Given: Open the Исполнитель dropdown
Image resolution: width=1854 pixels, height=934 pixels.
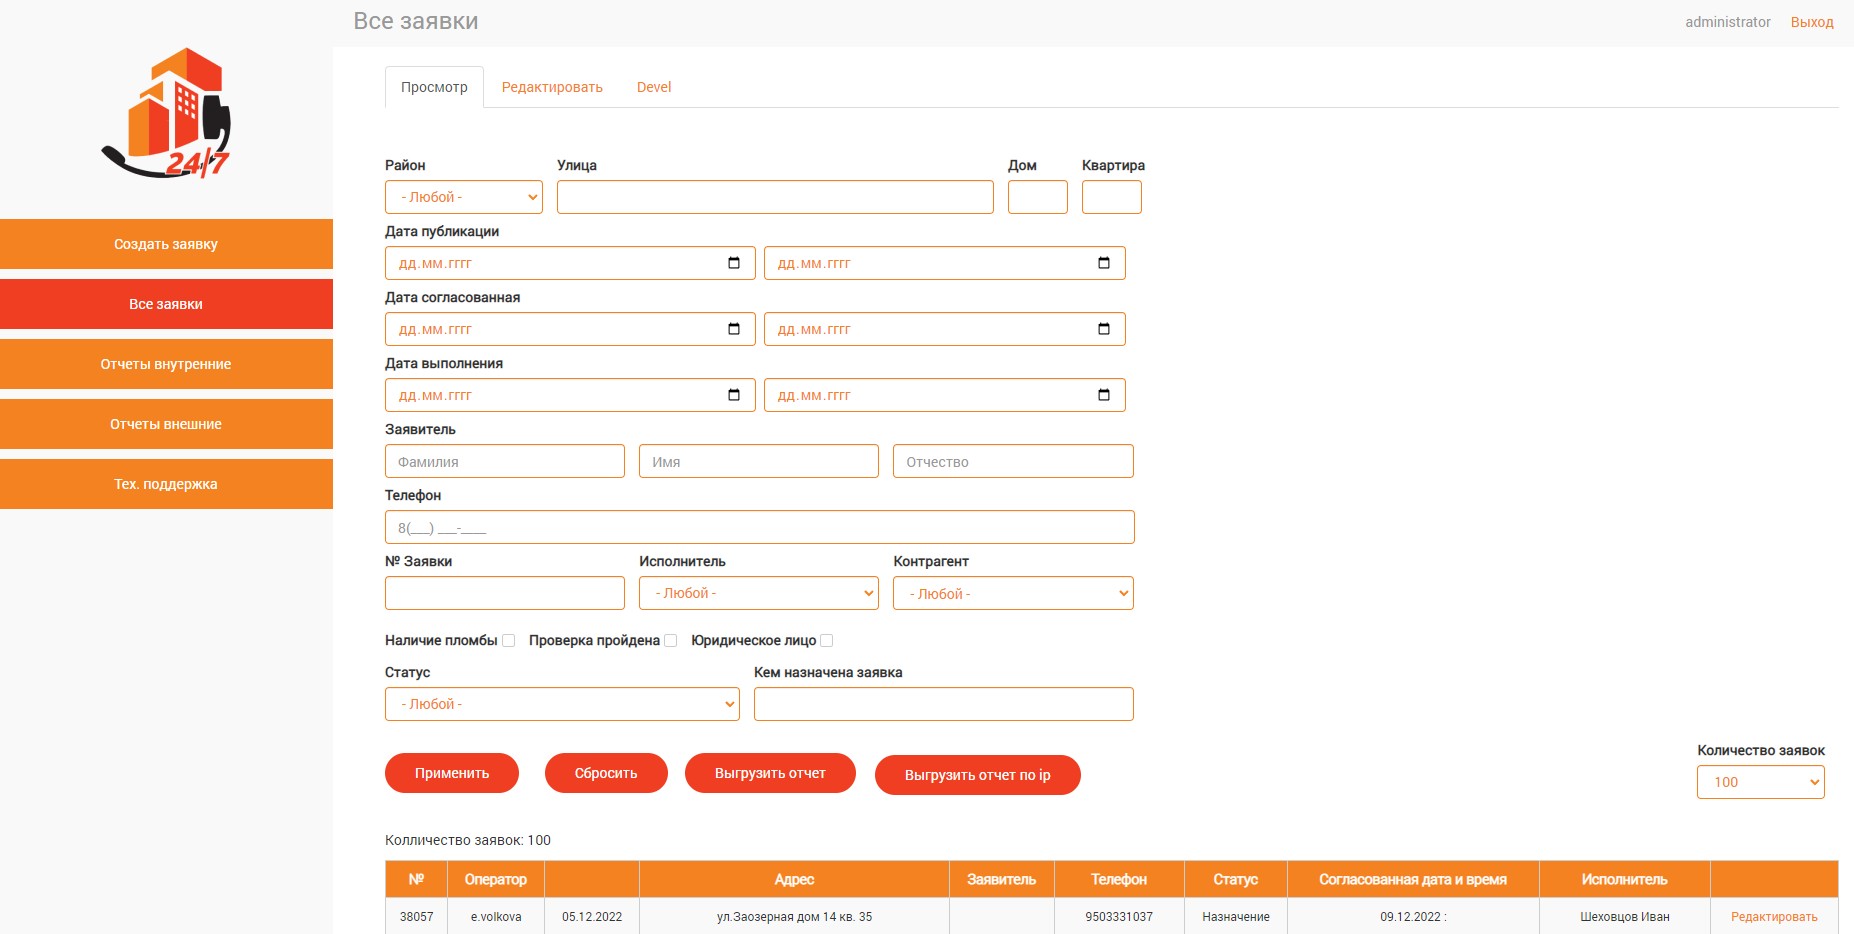Looking at the screenshot, I should point(759,593).
